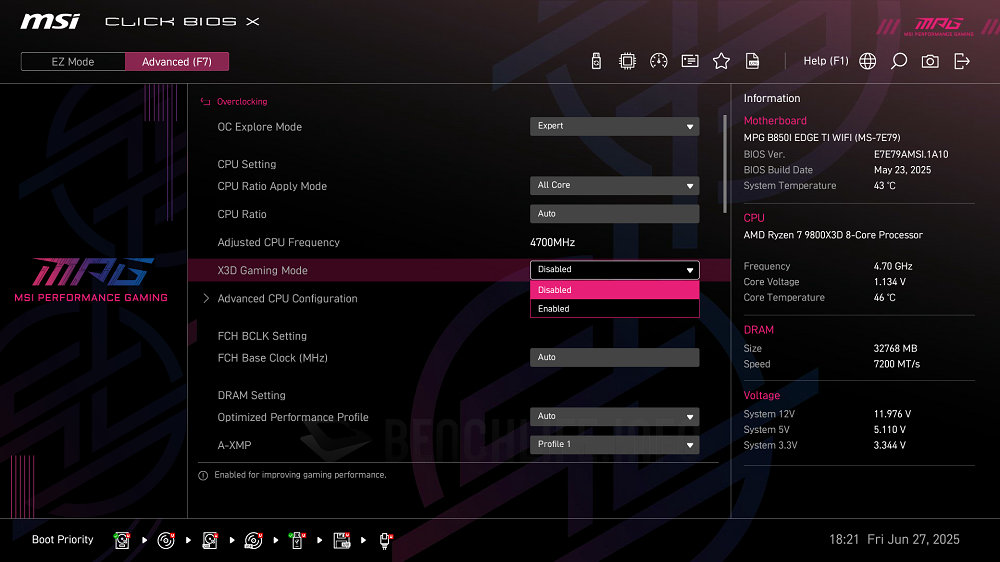
Task: Select the network cable boot icon
Action: point(385,540)
